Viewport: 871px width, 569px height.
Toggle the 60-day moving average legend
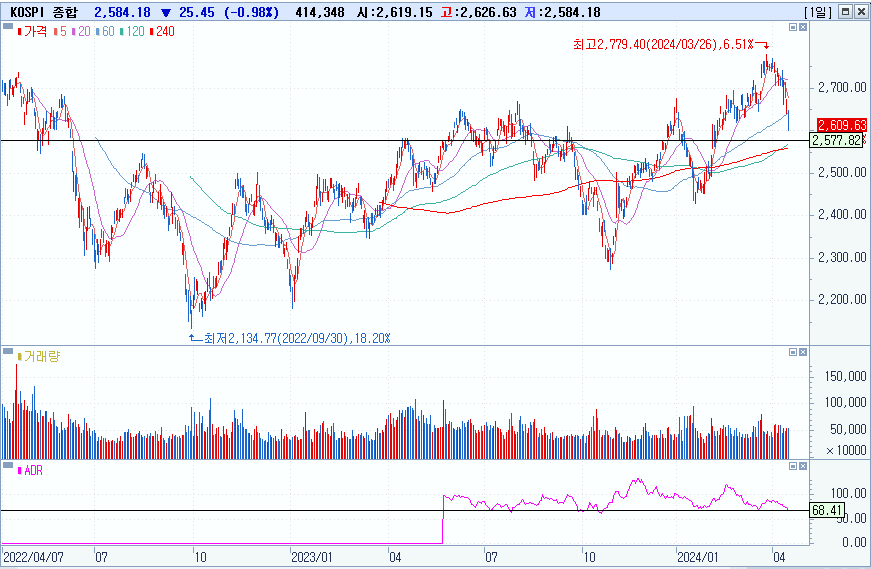point(106,31)
